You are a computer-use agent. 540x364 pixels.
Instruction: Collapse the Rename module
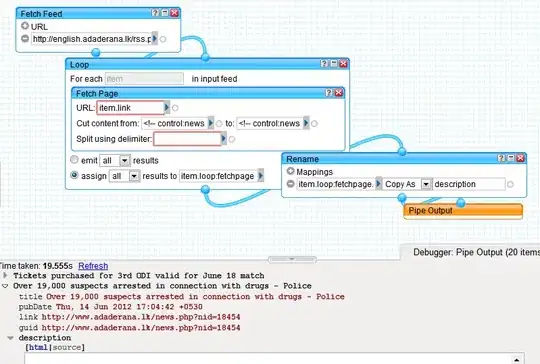(x=511, y=158)
